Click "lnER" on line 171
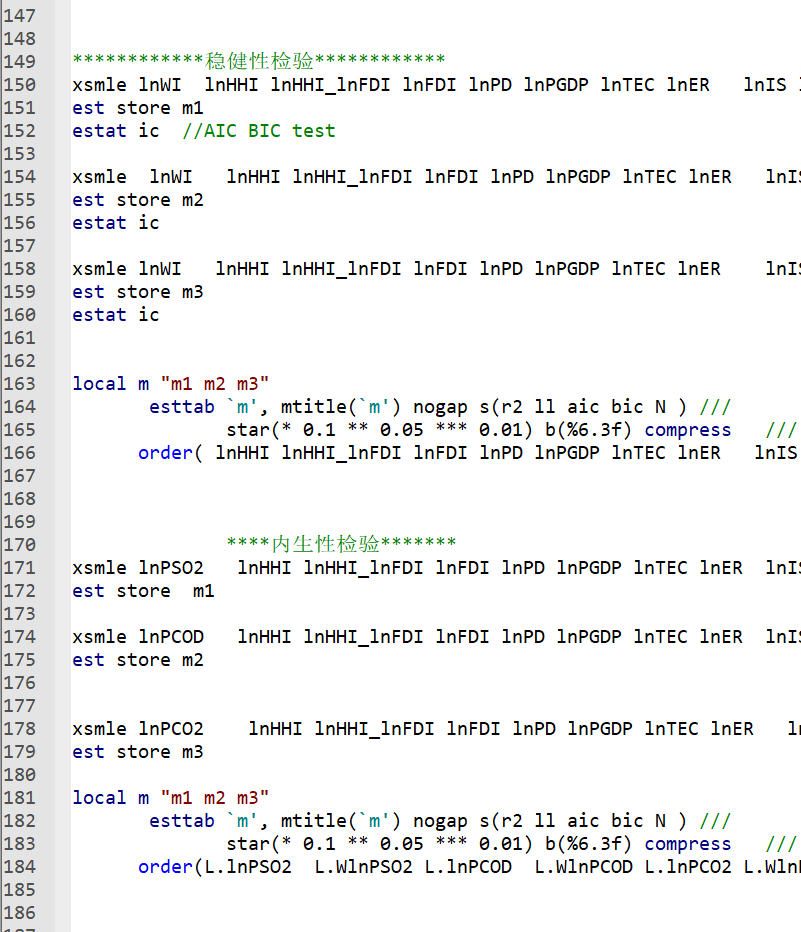801x932 pixels. point(721,568)
